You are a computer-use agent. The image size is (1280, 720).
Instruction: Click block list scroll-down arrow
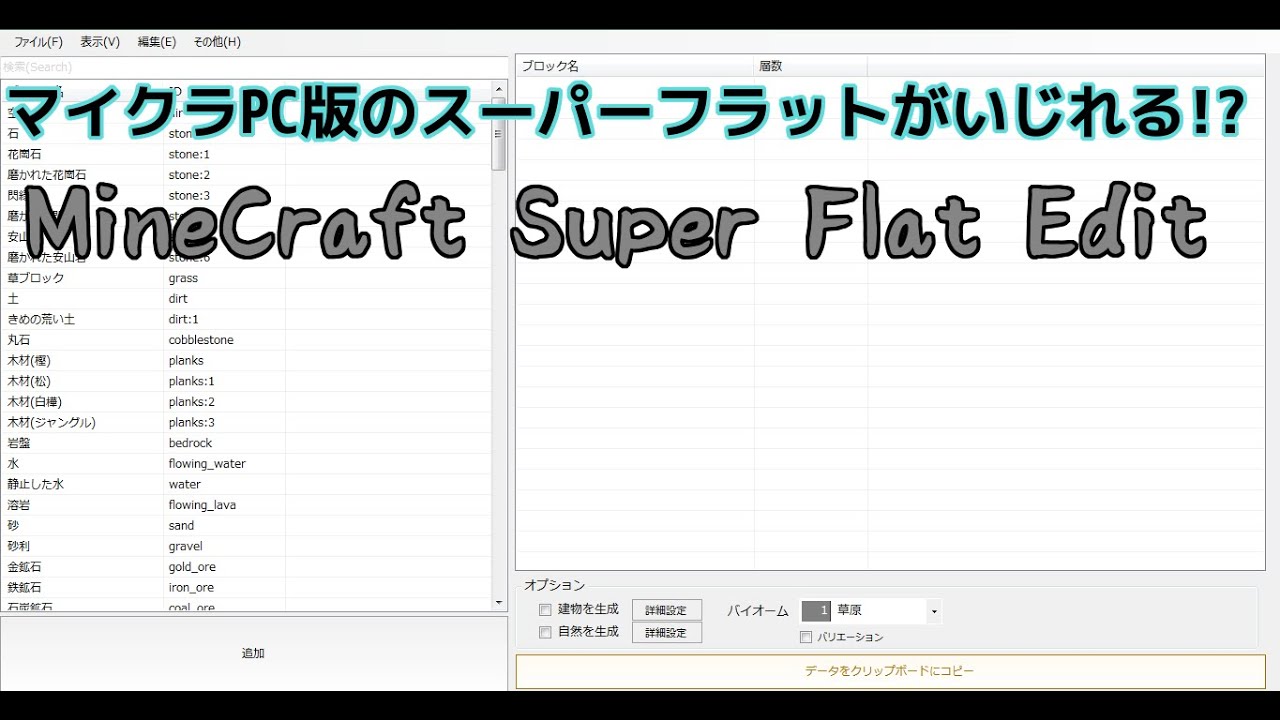pyautogui.click(x=499, y=603)
